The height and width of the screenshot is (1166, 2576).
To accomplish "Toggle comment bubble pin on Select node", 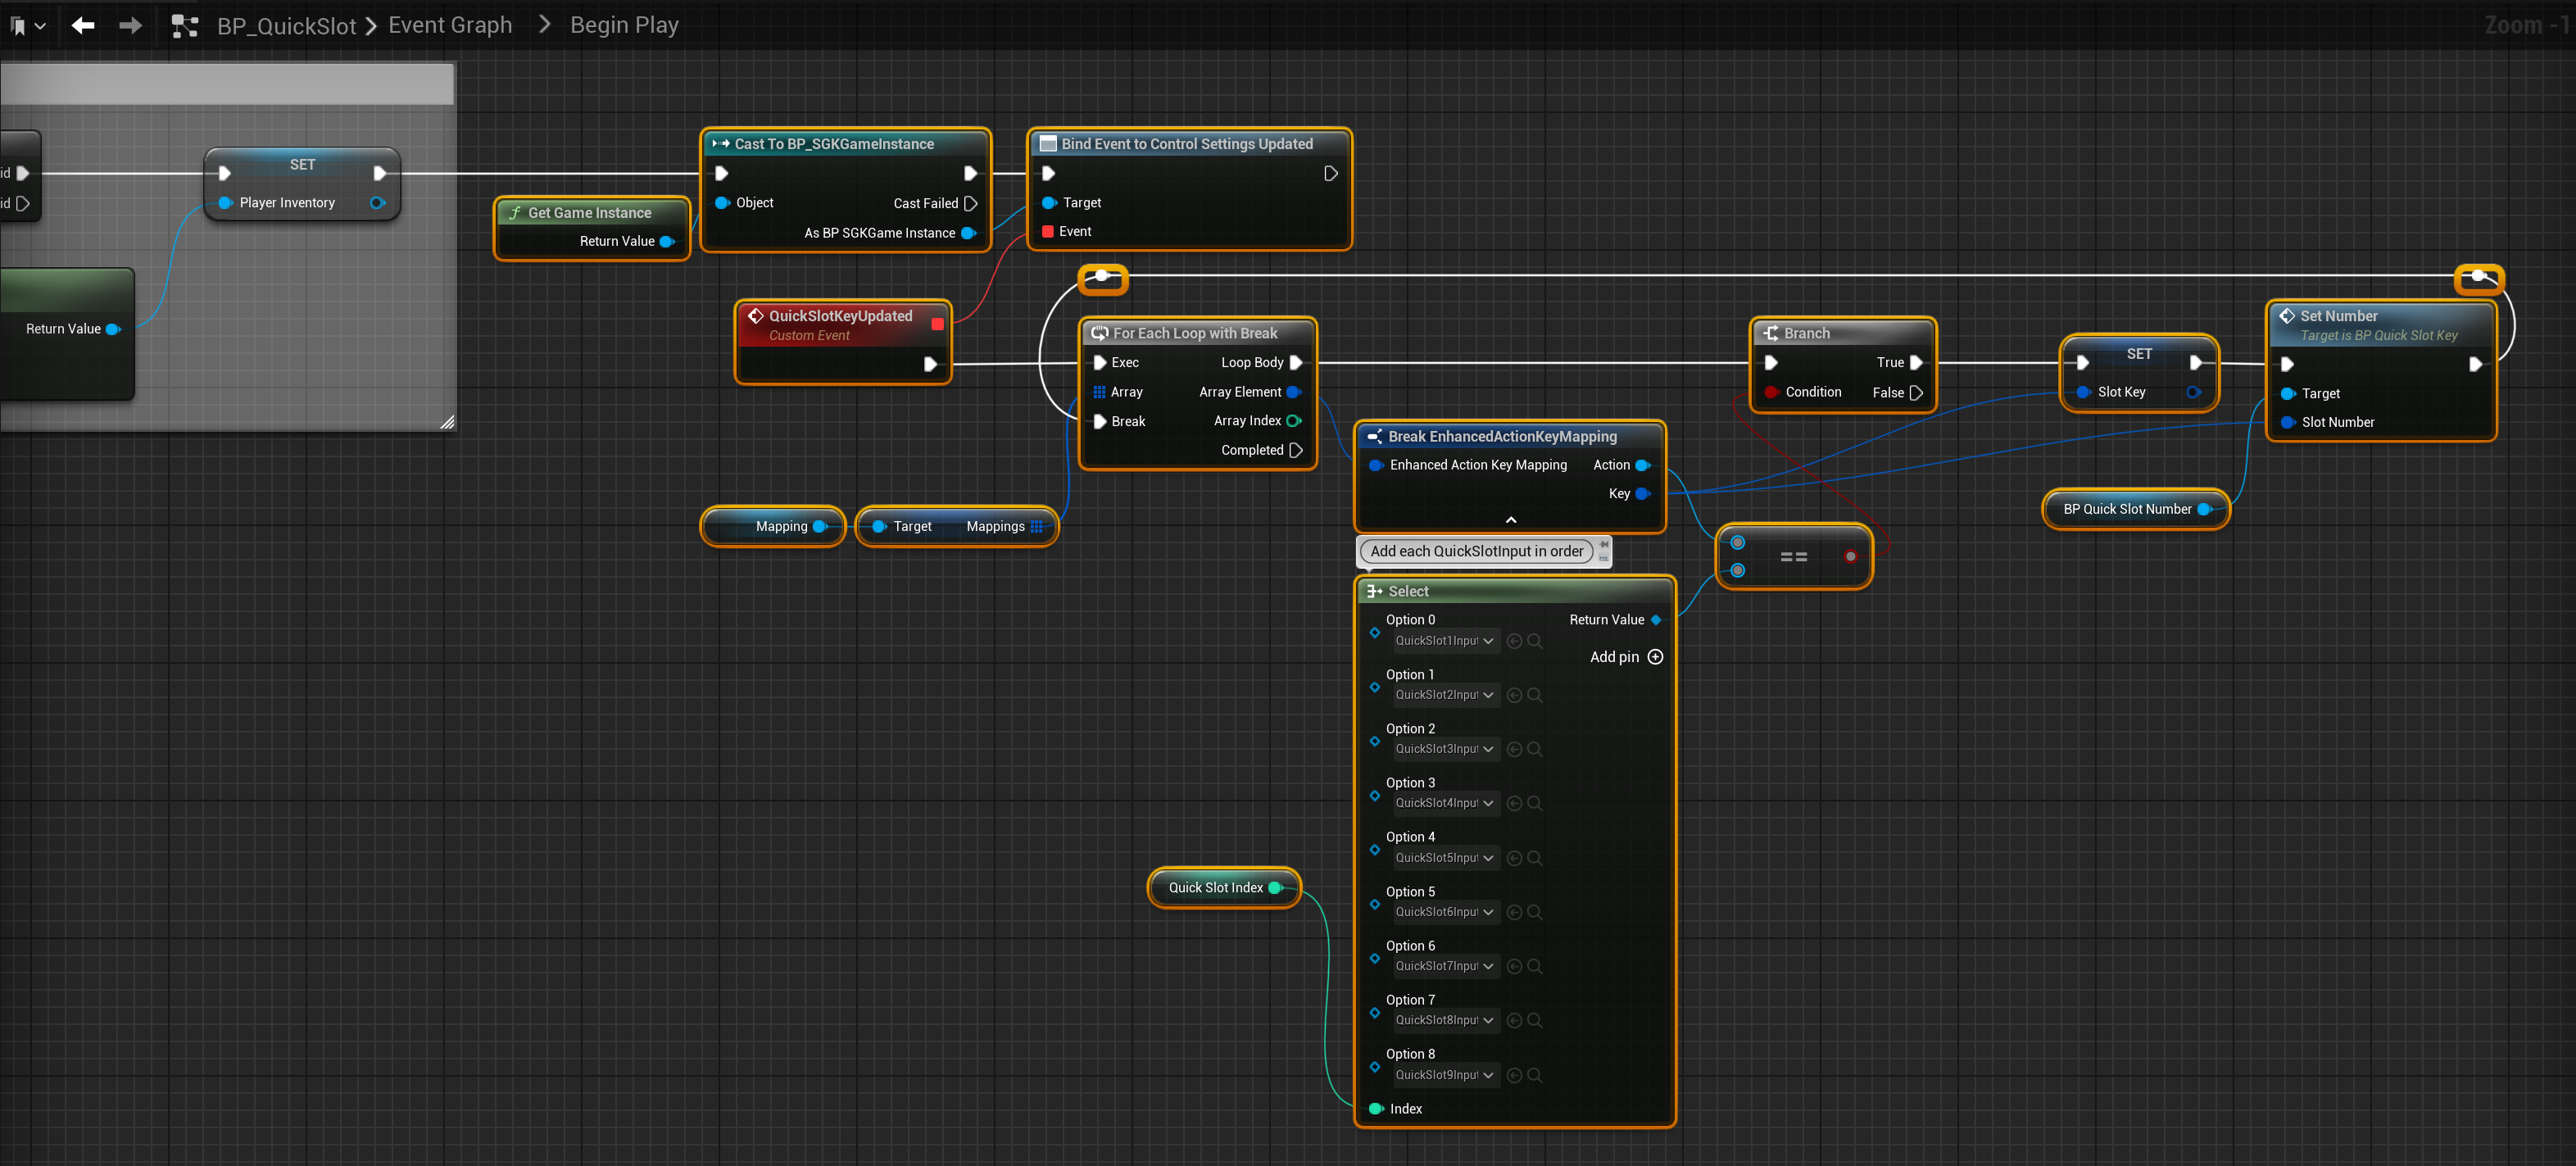I will [x=1604, y=544].
